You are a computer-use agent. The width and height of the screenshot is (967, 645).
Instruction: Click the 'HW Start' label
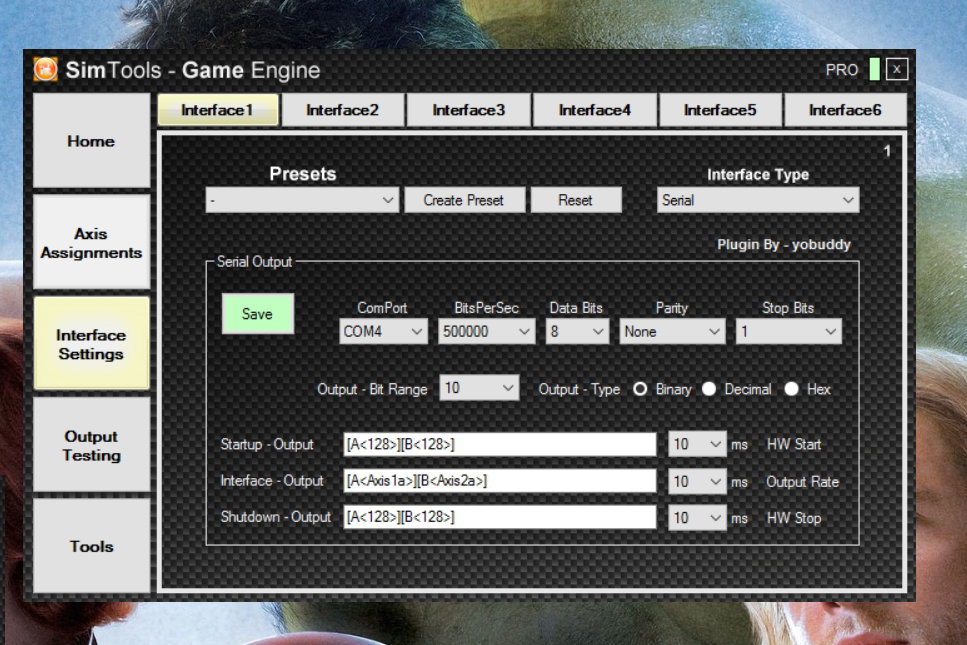click(794, 444)
